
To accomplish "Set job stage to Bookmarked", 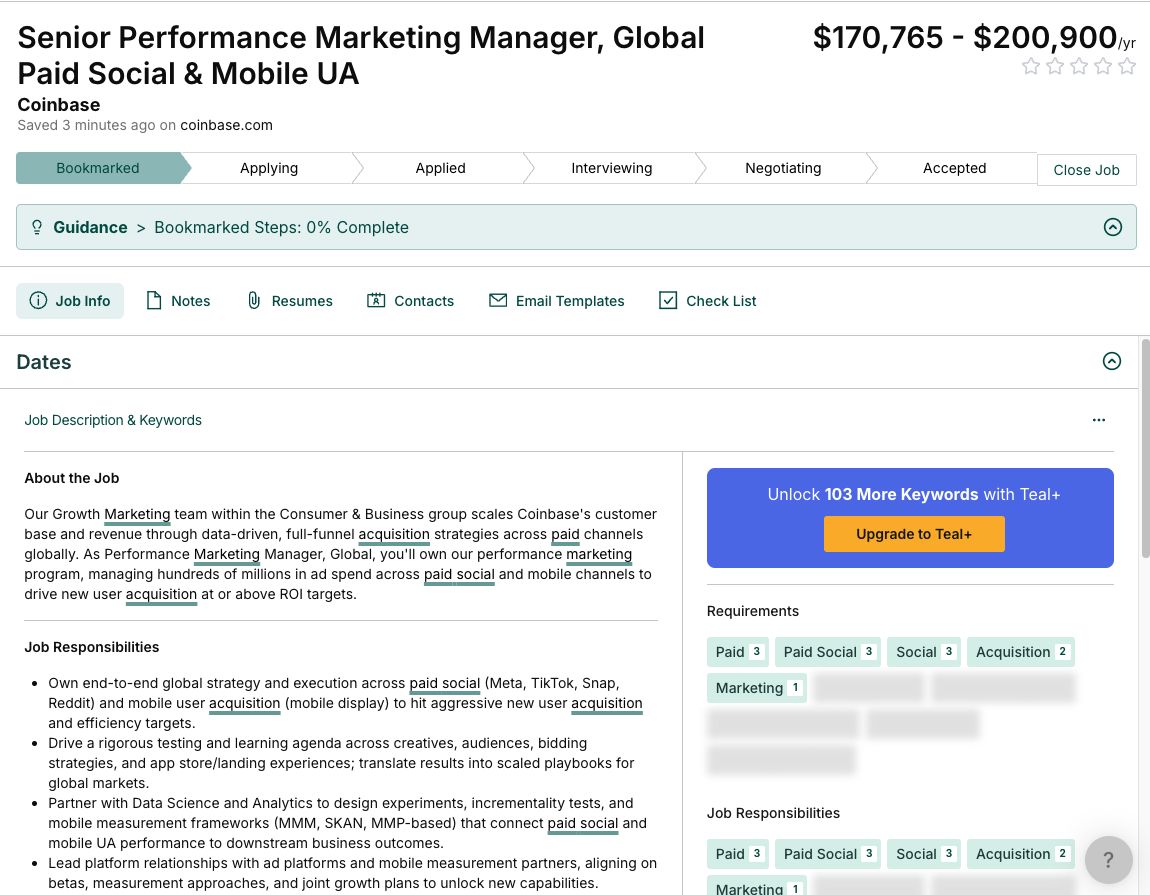I will coord(98,168).
